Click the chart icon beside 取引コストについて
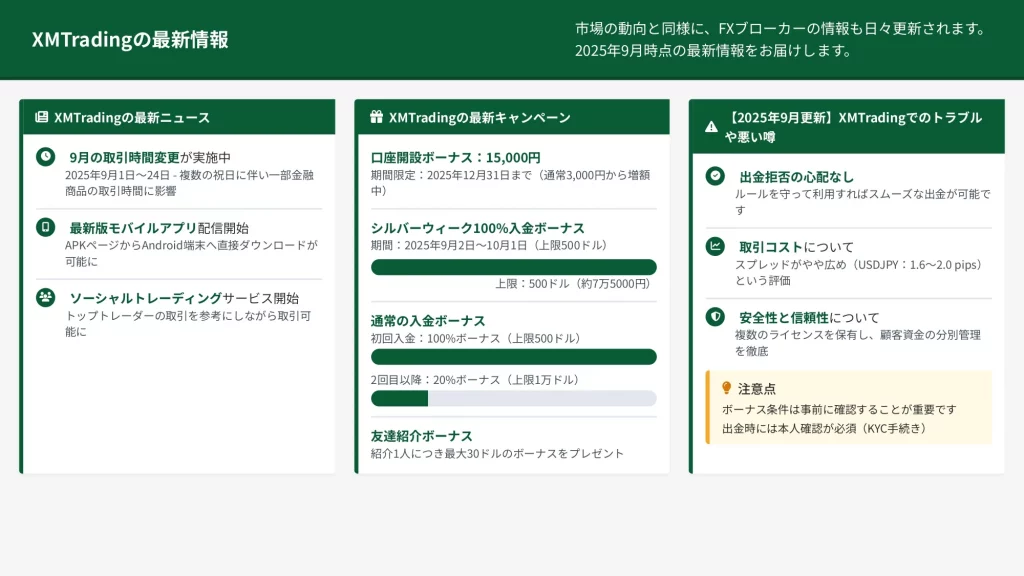 coord(715,246)
